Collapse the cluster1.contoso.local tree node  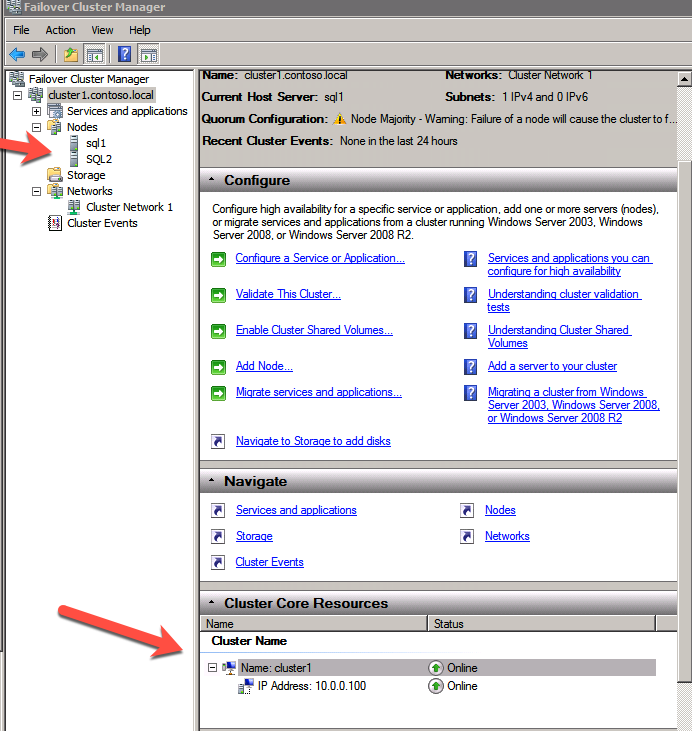coord(18,96)
